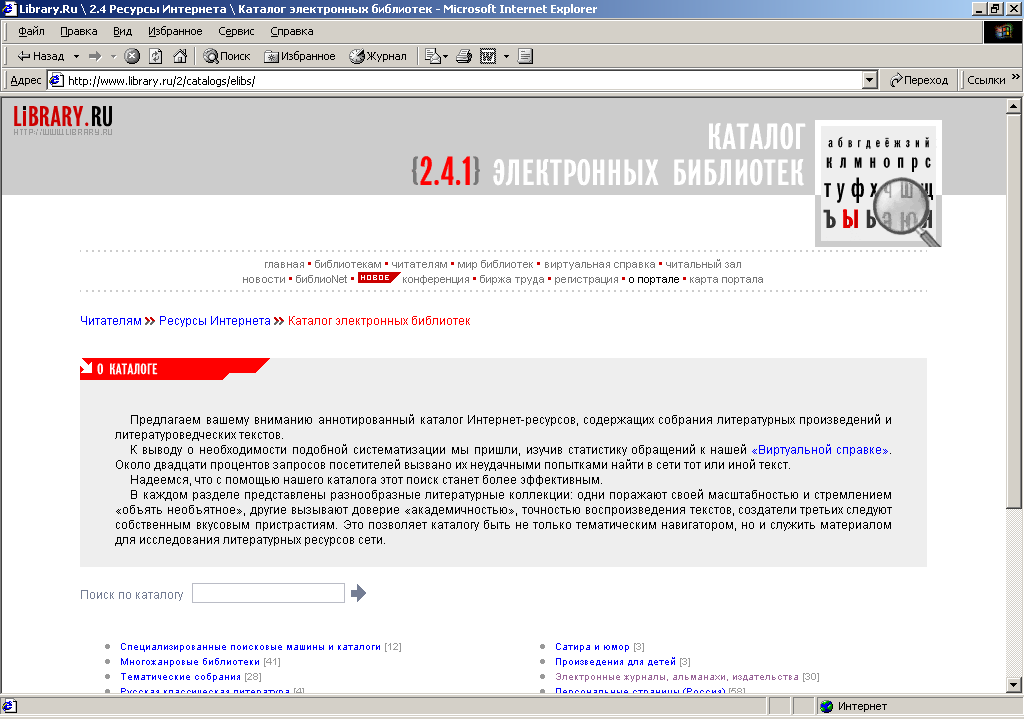
Task: Click the Forward arrow button
Action: tap(95, 56)
